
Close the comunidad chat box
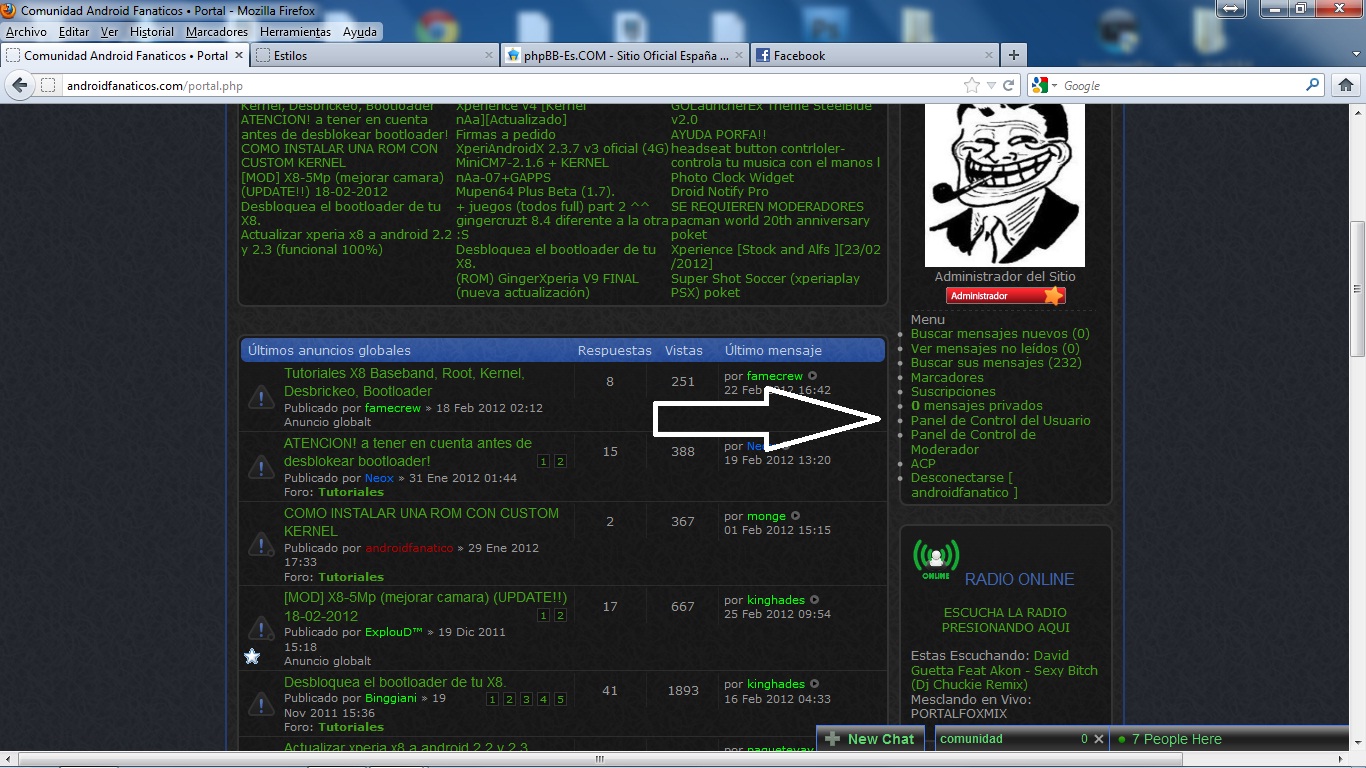click(x=1098, y=739)
